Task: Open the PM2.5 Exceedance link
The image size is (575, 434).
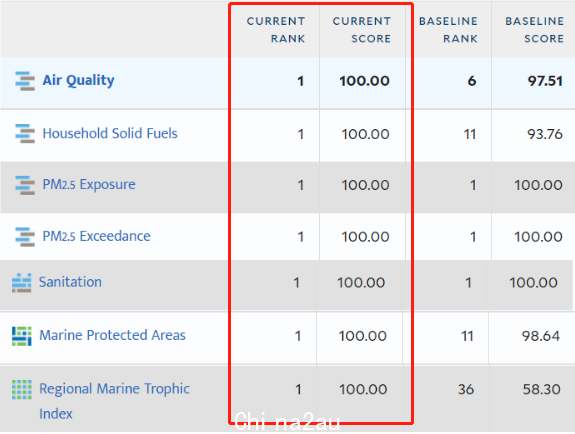Action: click(x=96, y=236)
